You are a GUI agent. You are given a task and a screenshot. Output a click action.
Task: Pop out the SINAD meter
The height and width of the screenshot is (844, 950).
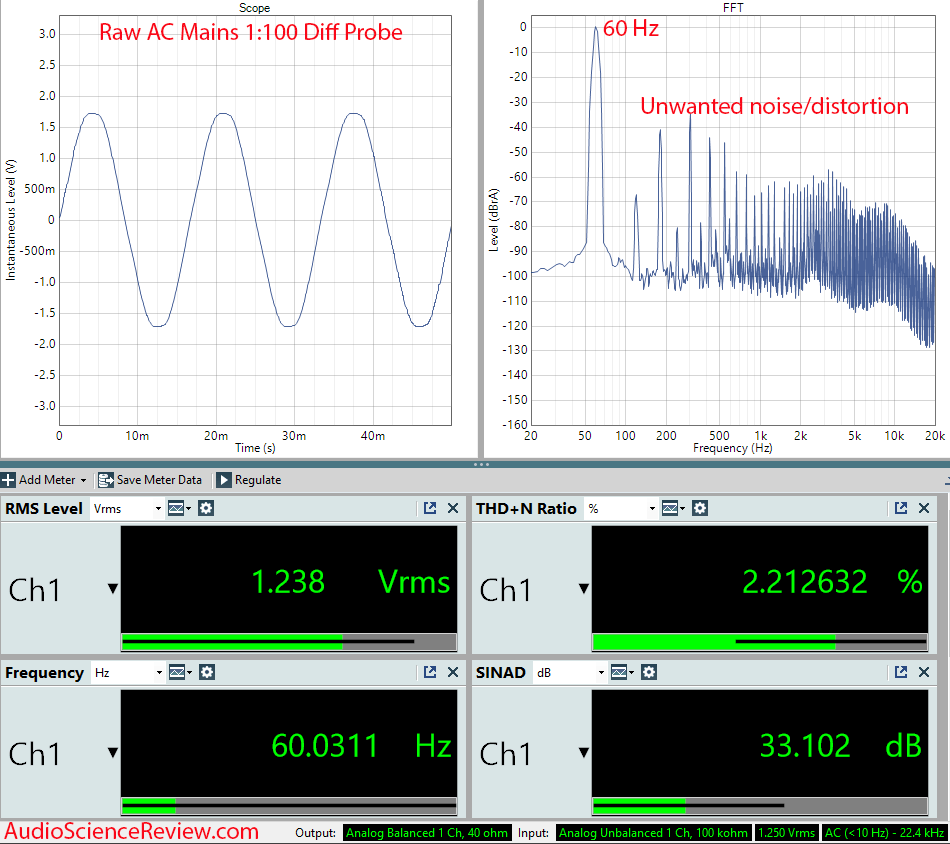901,672
